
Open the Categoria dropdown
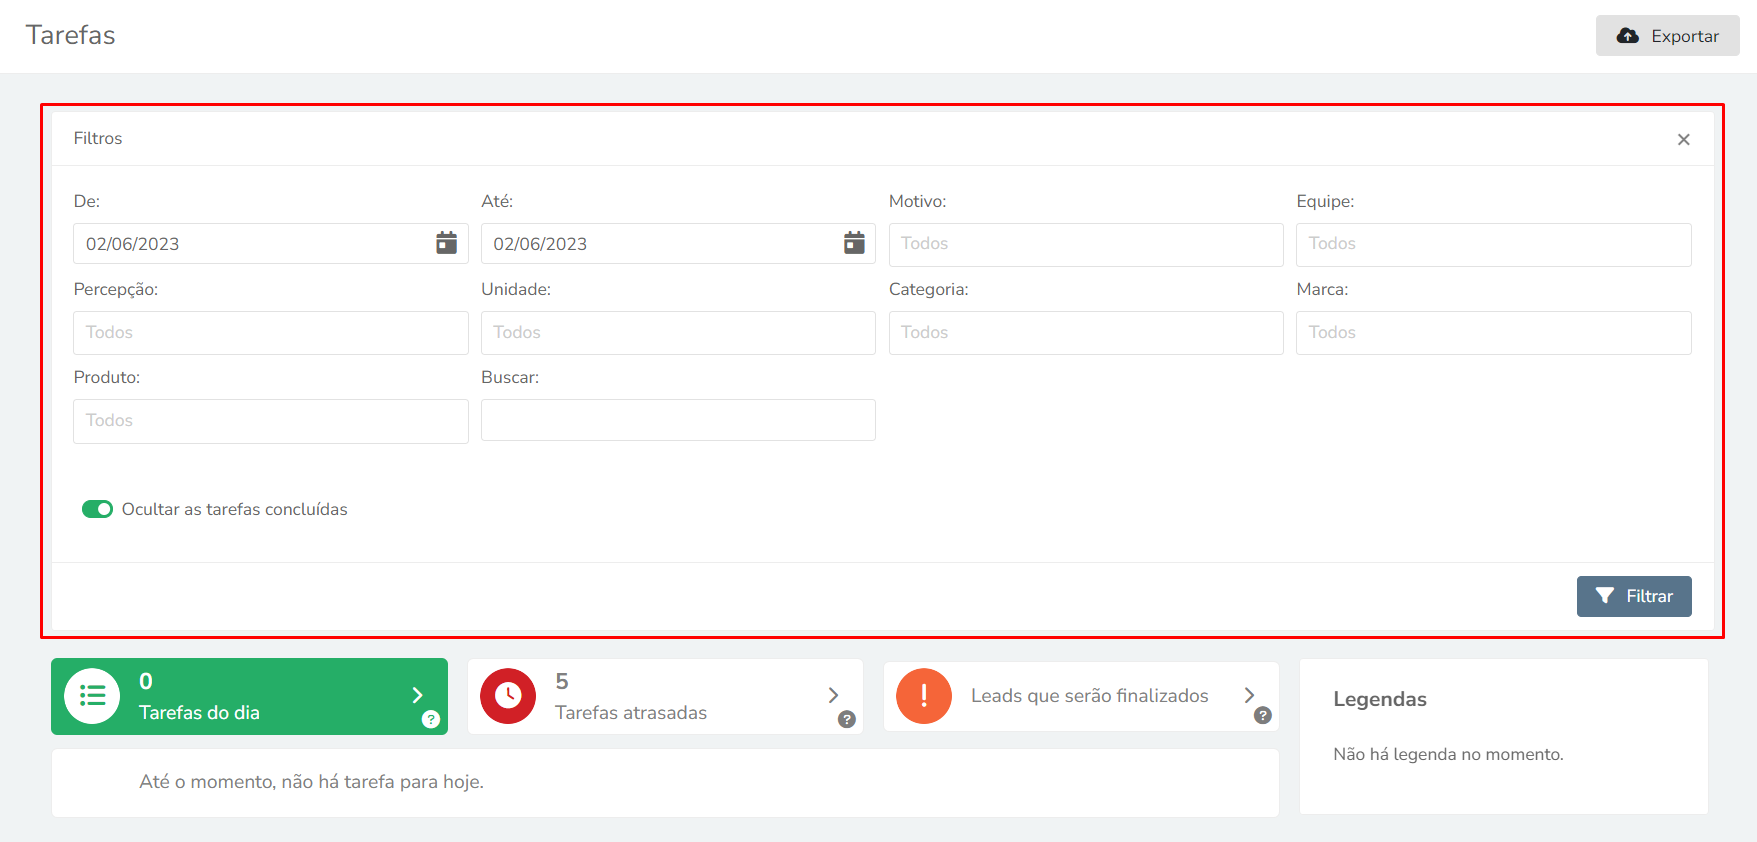coord(1086,332)
